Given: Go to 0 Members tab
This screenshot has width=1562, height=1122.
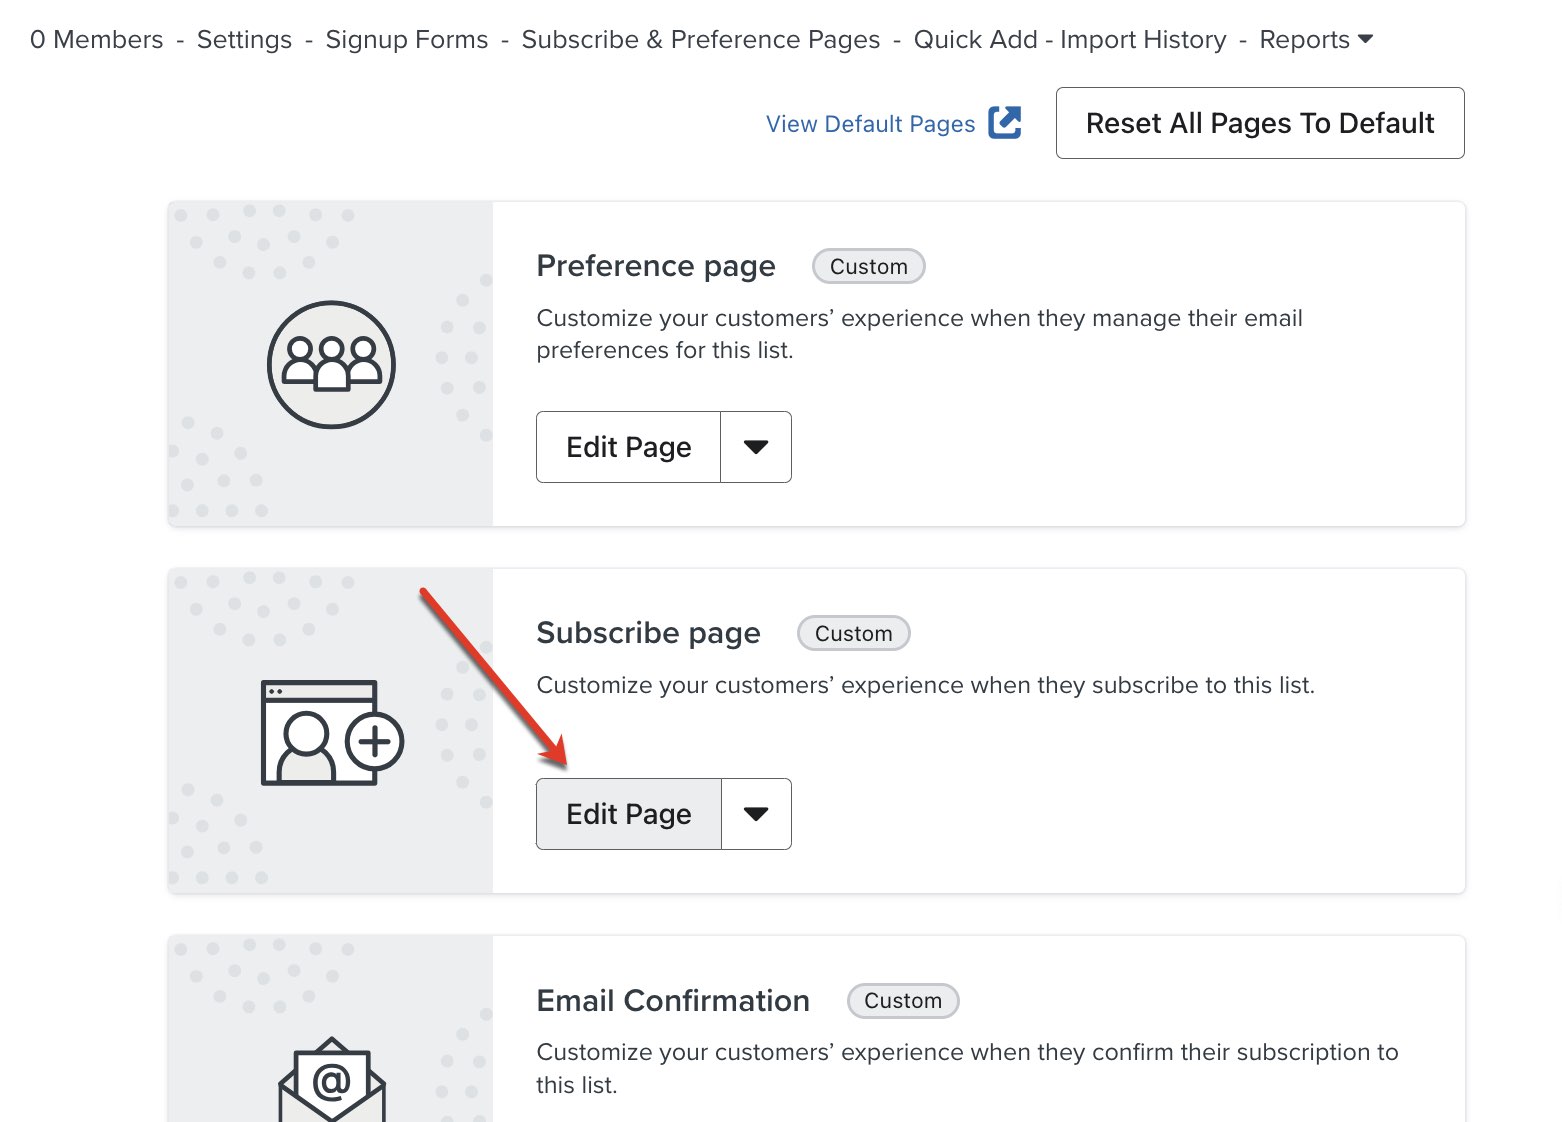Looking at the screenshot, I should pos(96,40).
